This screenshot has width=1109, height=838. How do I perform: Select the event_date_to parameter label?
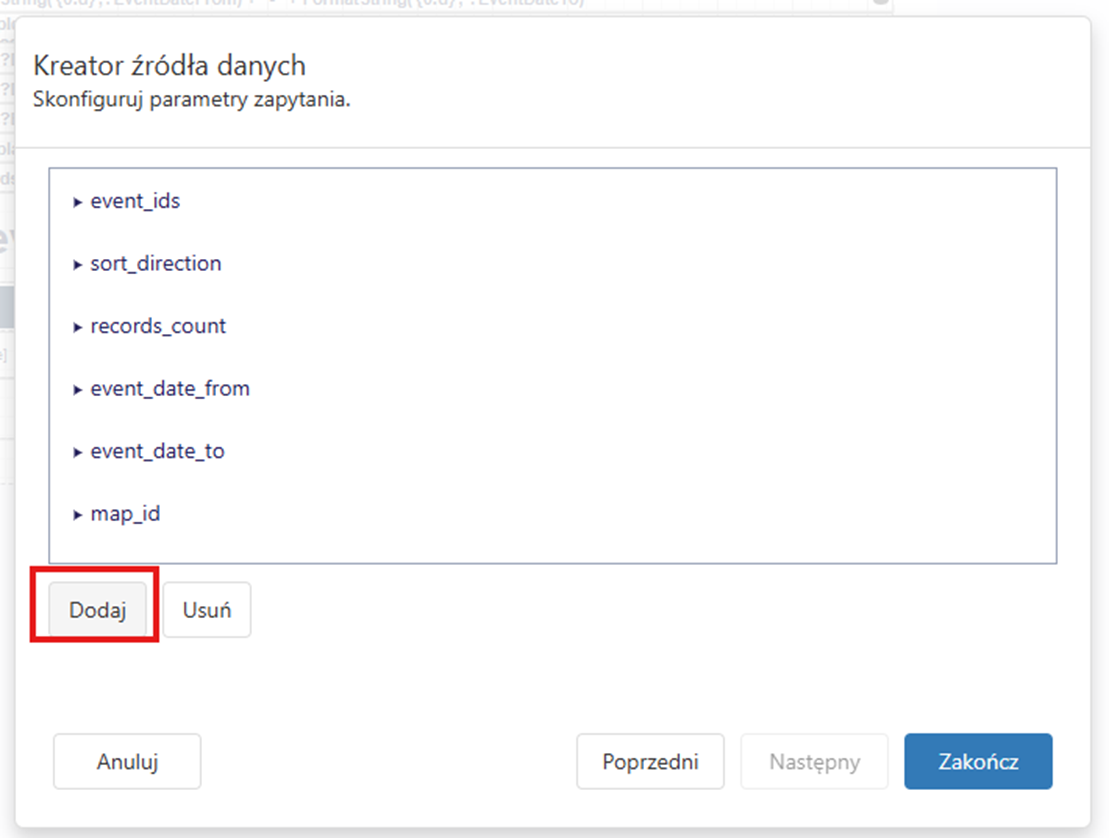click(x=157, y=452)
